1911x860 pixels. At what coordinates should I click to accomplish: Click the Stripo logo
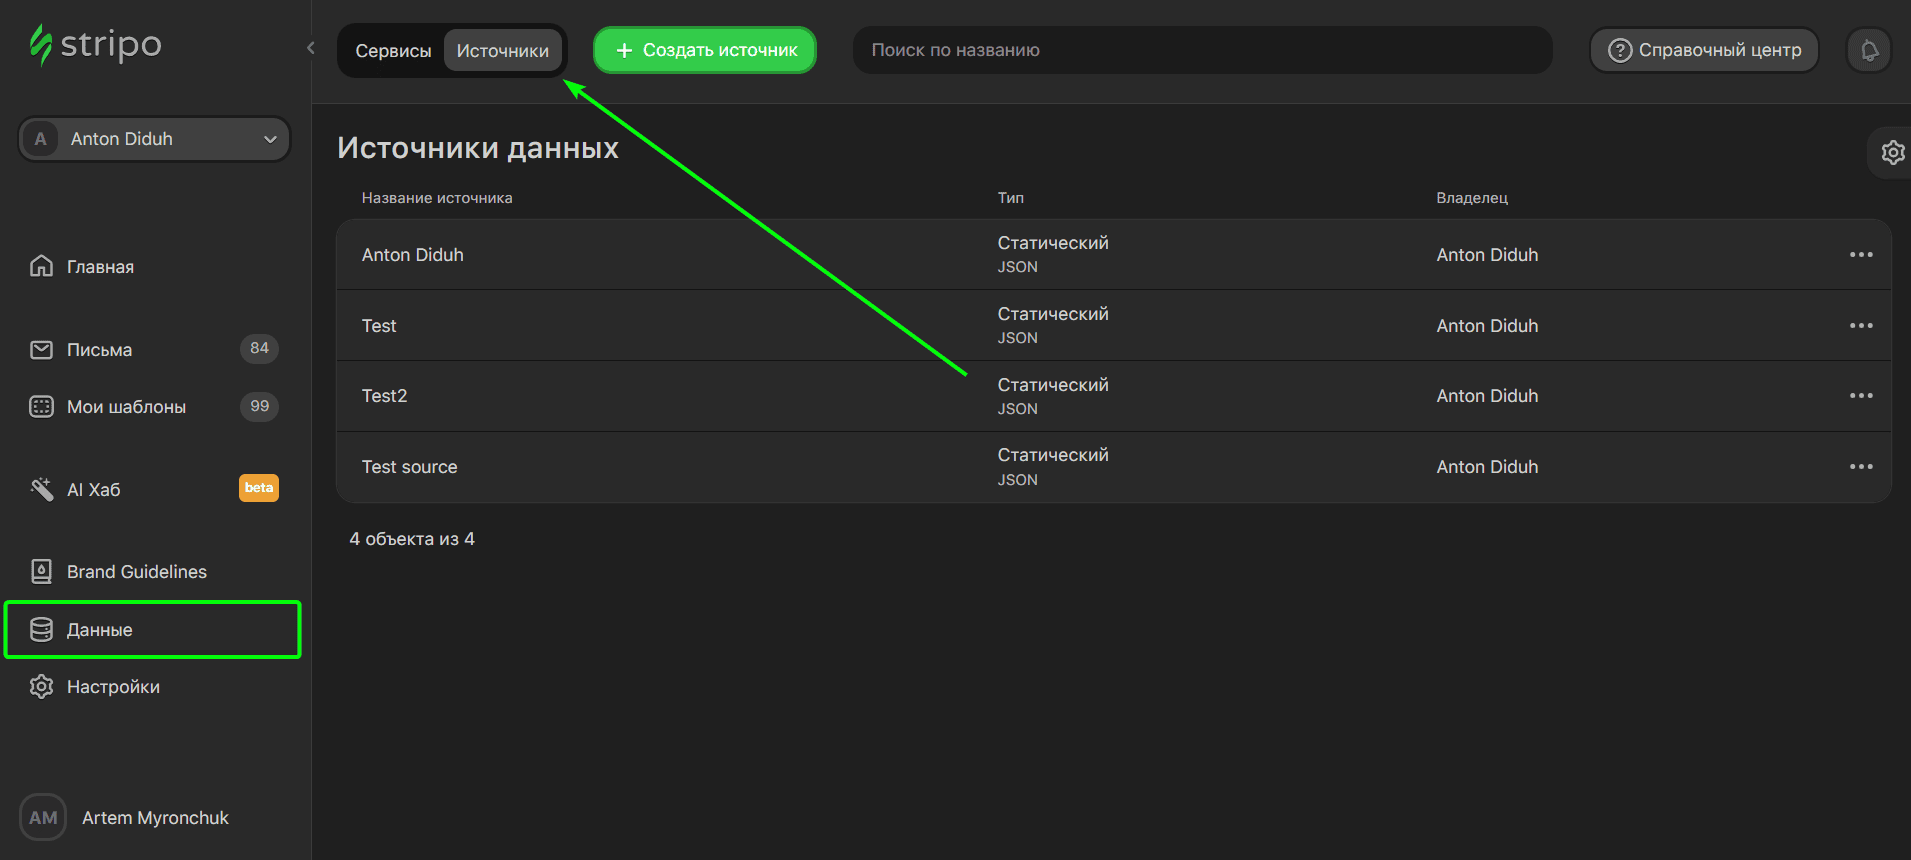96,45
